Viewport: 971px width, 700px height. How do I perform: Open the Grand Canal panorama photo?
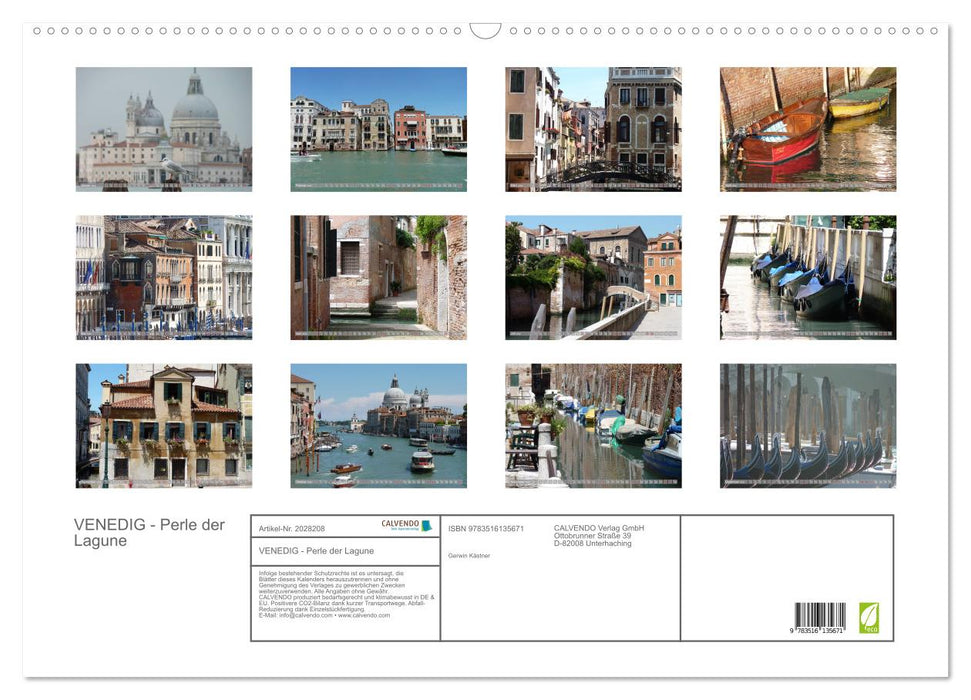(377, 128)
